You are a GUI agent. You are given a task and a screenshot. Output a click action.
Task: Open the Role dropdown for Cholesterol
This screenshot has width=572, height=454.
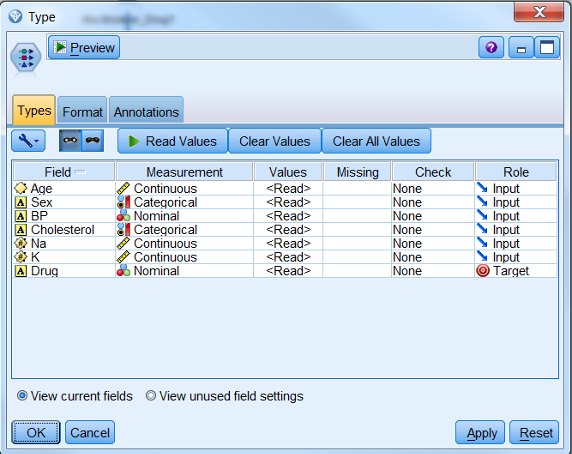[516, 230]
